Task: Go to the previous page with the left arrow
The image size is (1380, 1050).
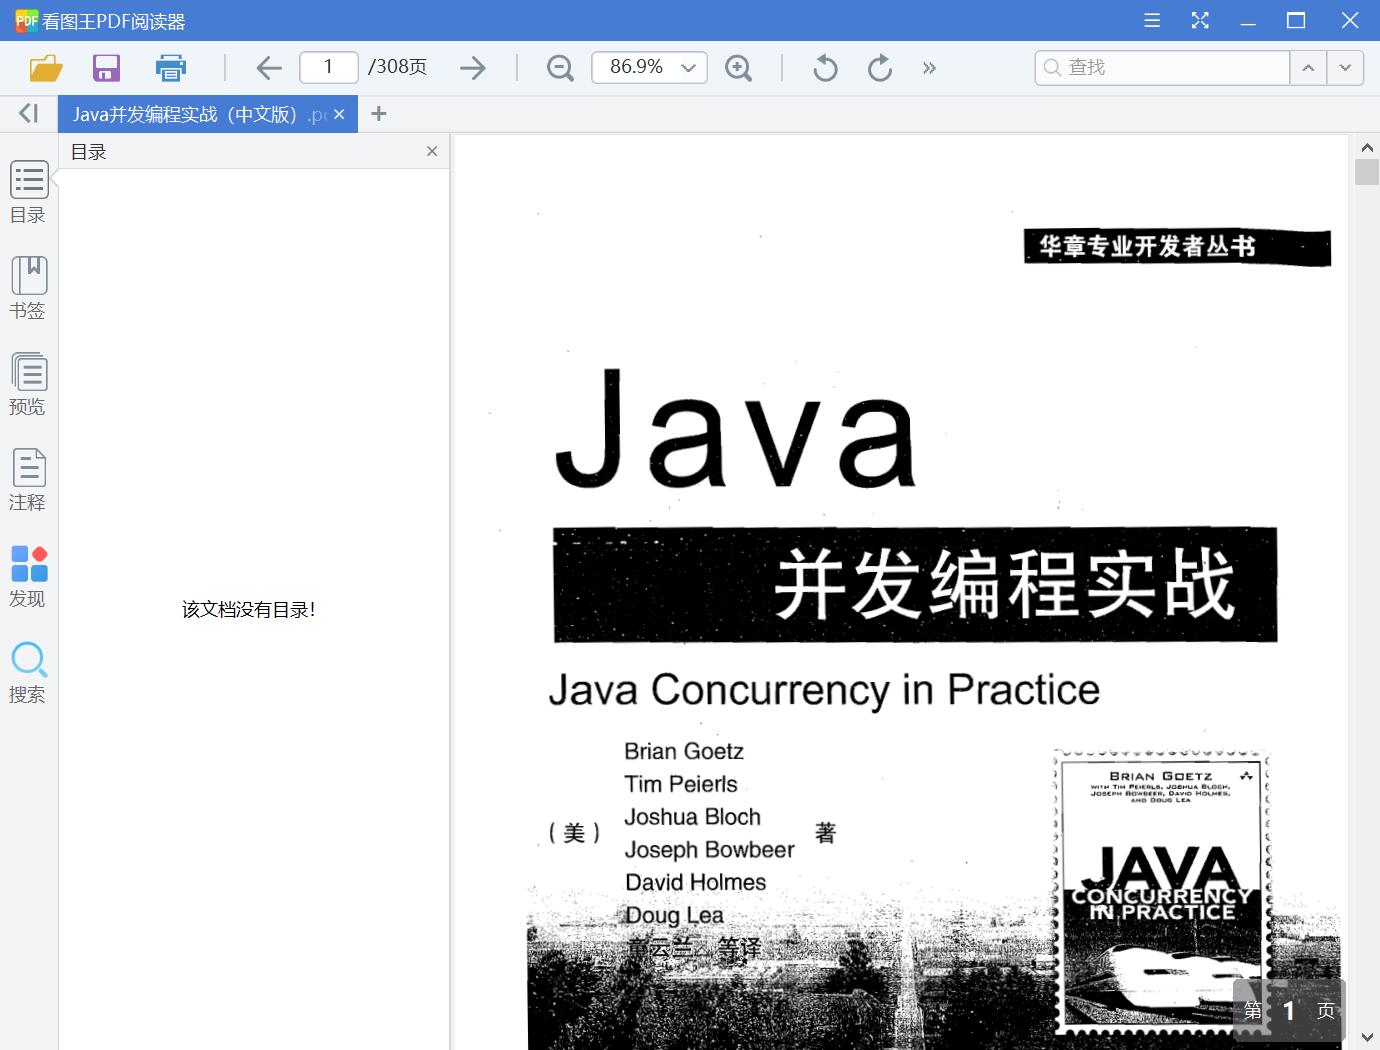Action: click(268, 67)
